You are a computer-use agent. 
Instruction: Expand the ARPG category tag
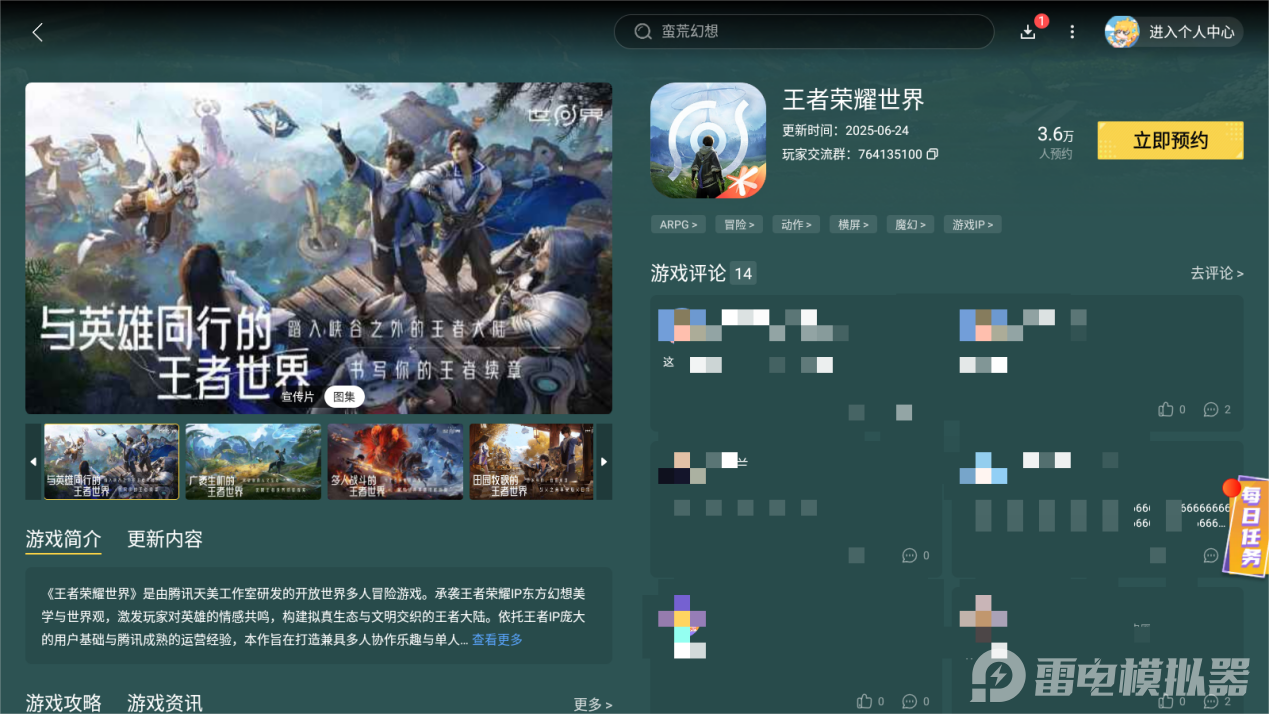[x=678, y=224]
